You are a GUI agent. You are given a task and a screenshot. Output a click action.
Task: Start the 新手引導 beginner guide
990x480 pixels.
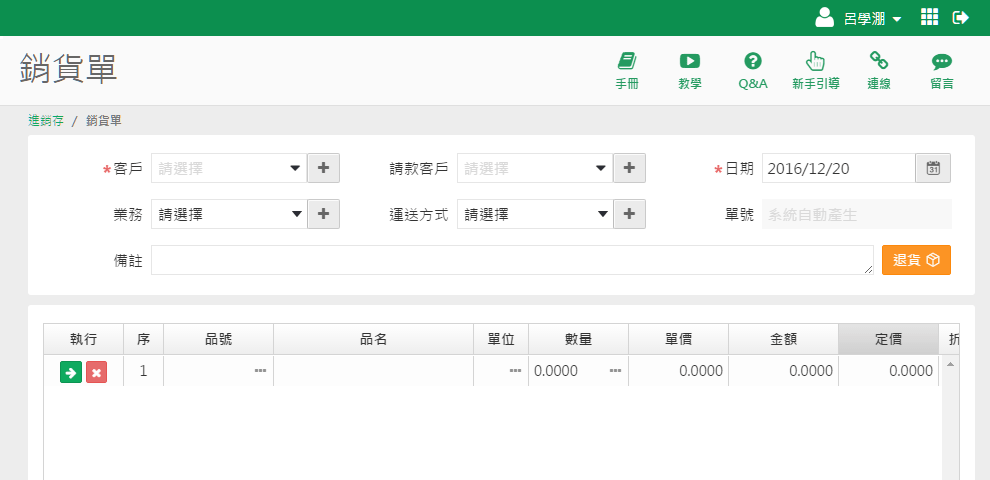point(815,70)
